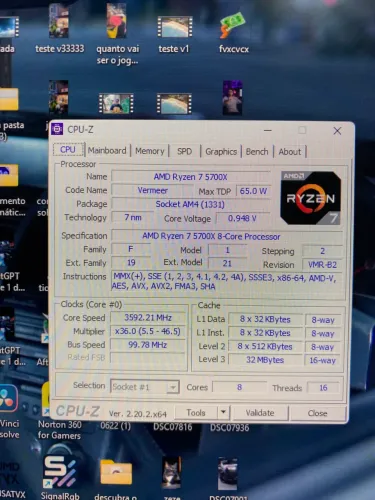Select the 'fvxcvcx' money icon on desktop
Viewport: 375px width, 500px height.
point(233,33)
